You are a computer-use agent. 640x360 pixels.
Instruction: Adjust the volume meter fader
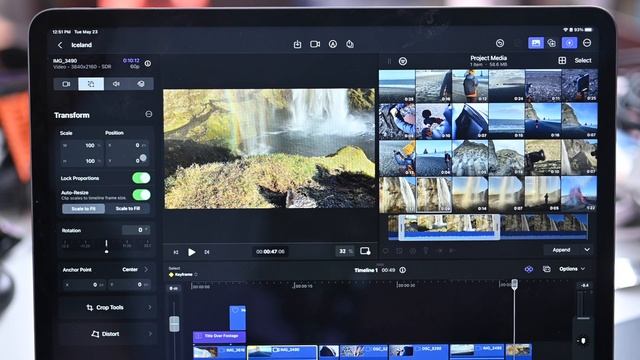point(584,317)
